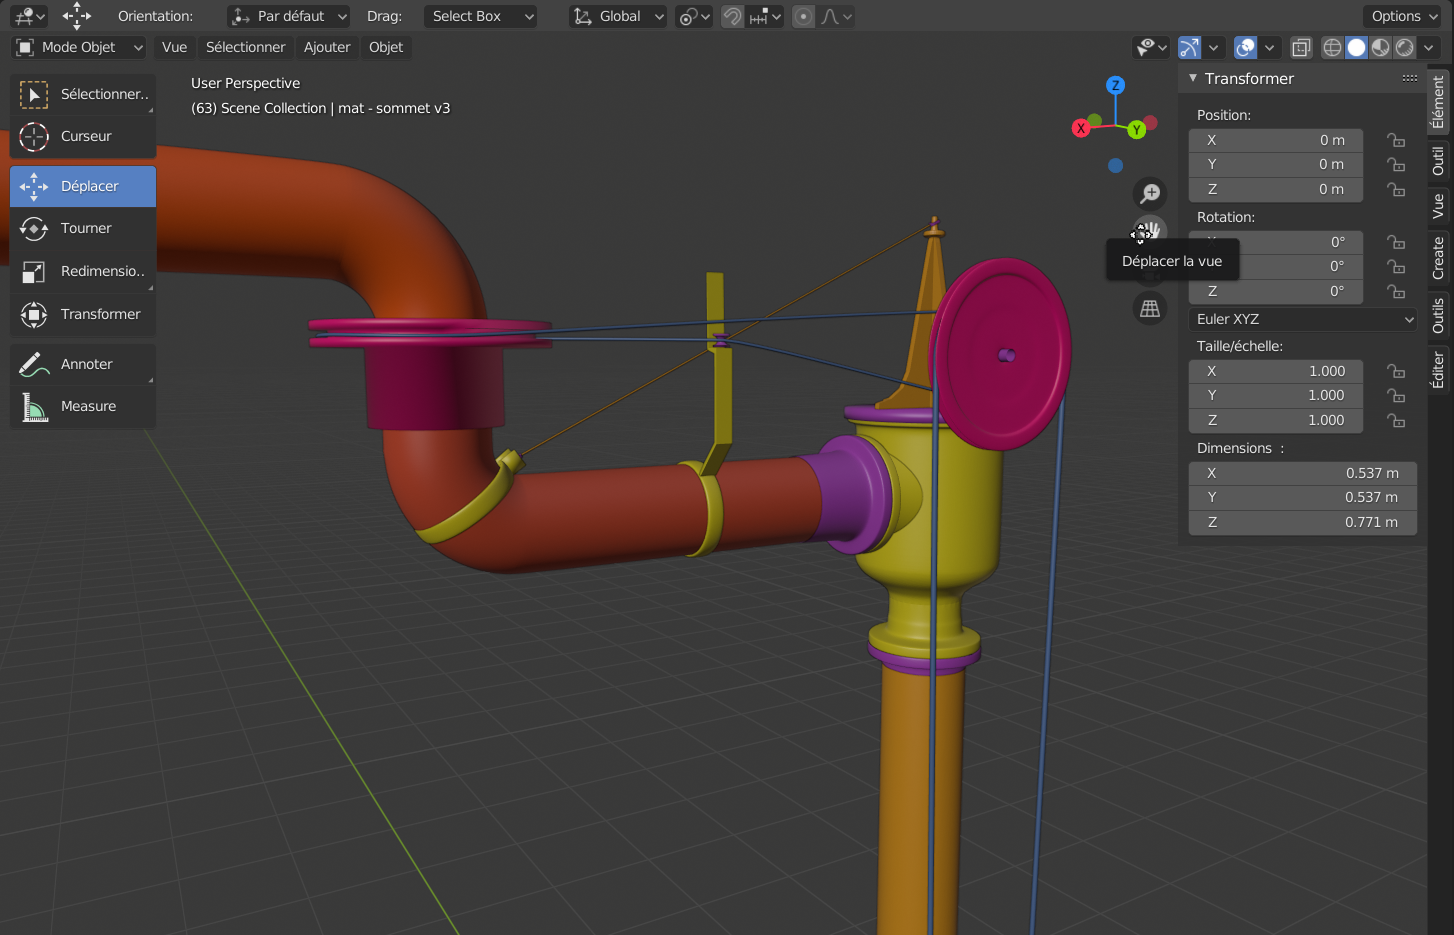Activate the Tourner rotate tool

coord(83,229)
